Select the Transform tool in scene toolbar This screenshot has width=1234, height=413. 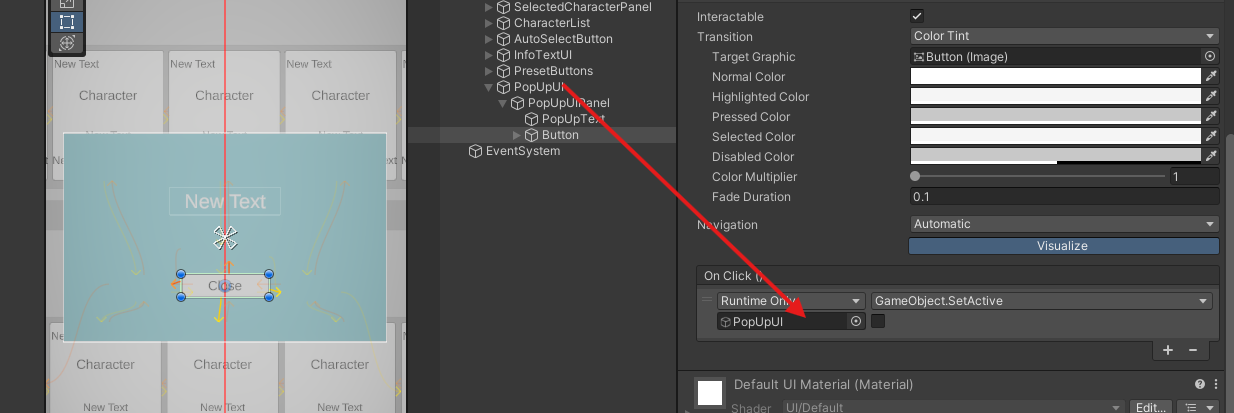pyautogui.click(x=67, y=43)
